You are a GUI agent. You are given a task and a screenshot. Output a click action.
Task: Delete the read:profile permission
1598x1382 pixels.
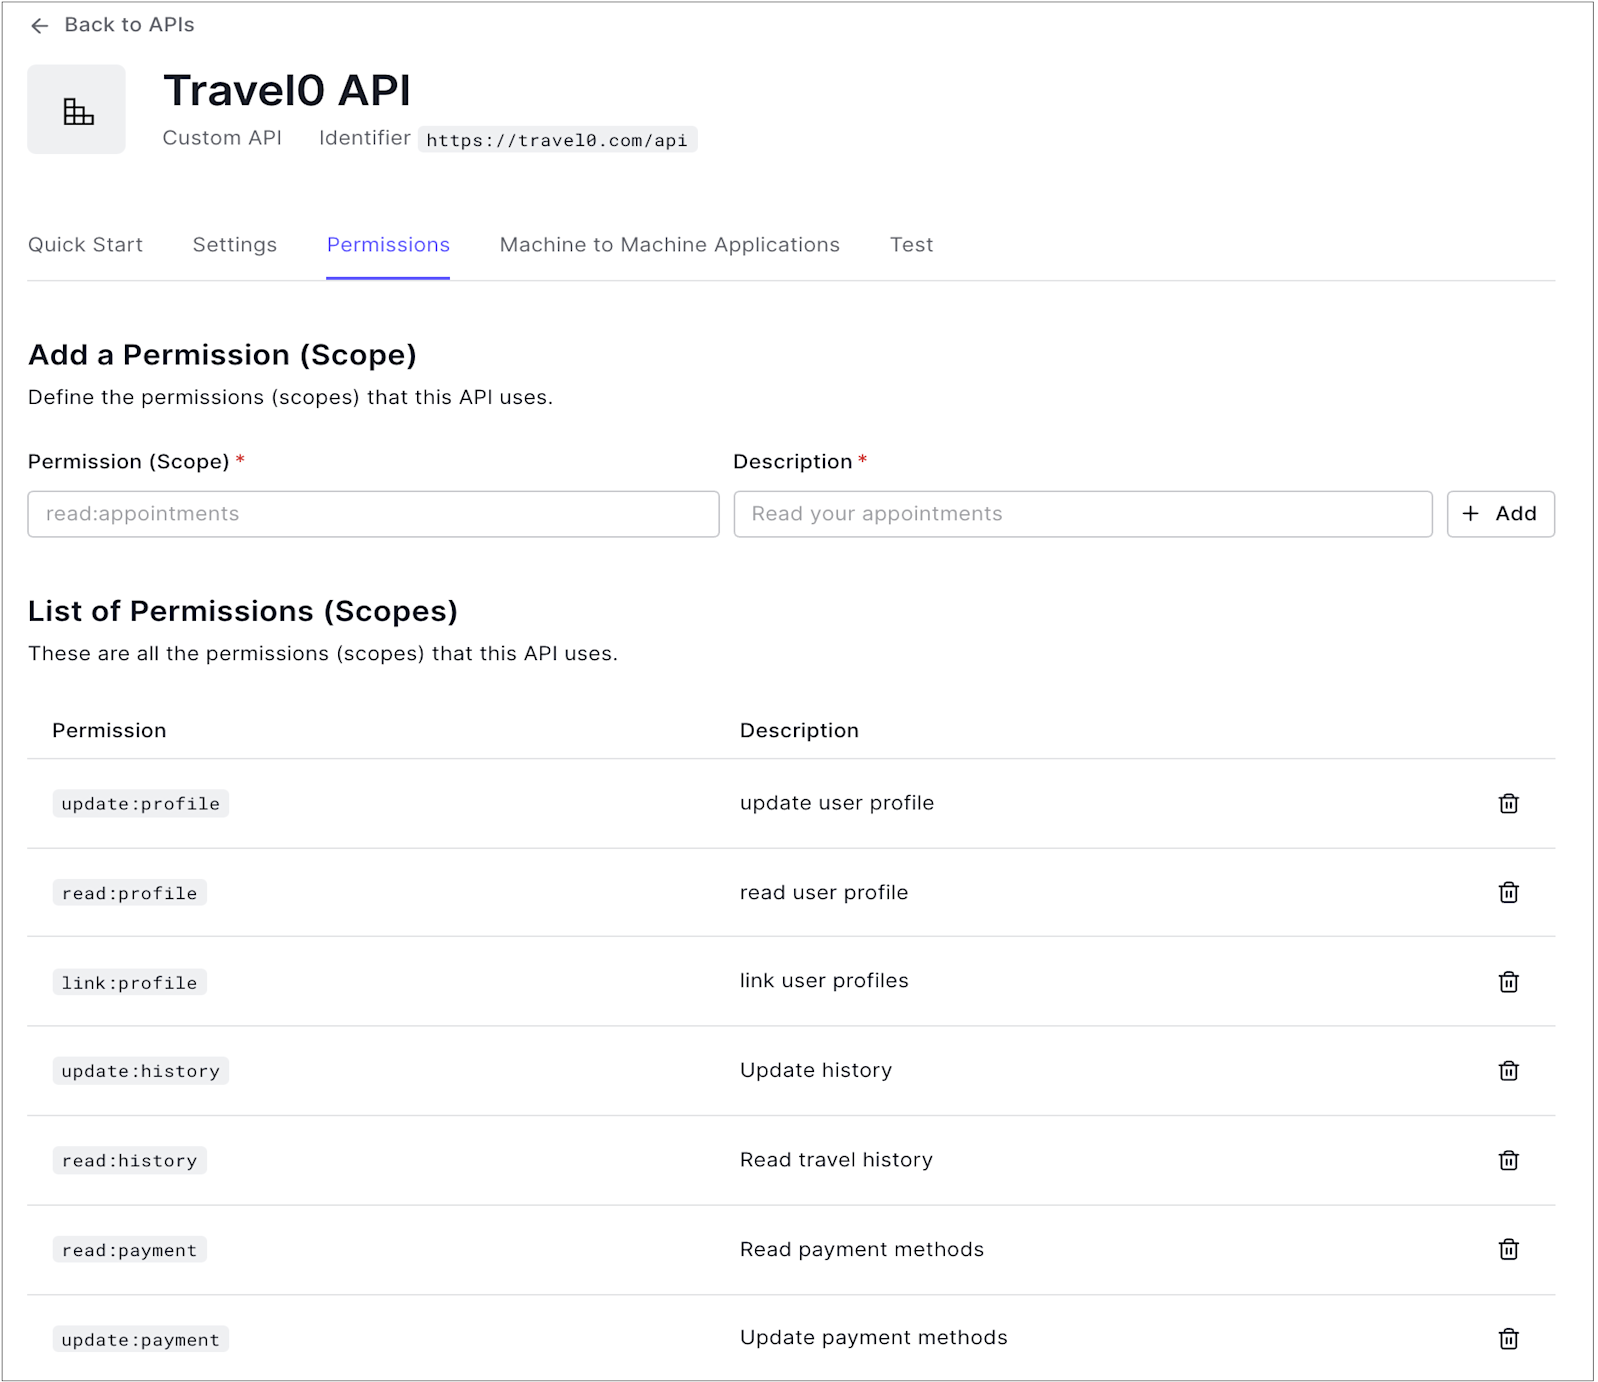[1509, 892]
